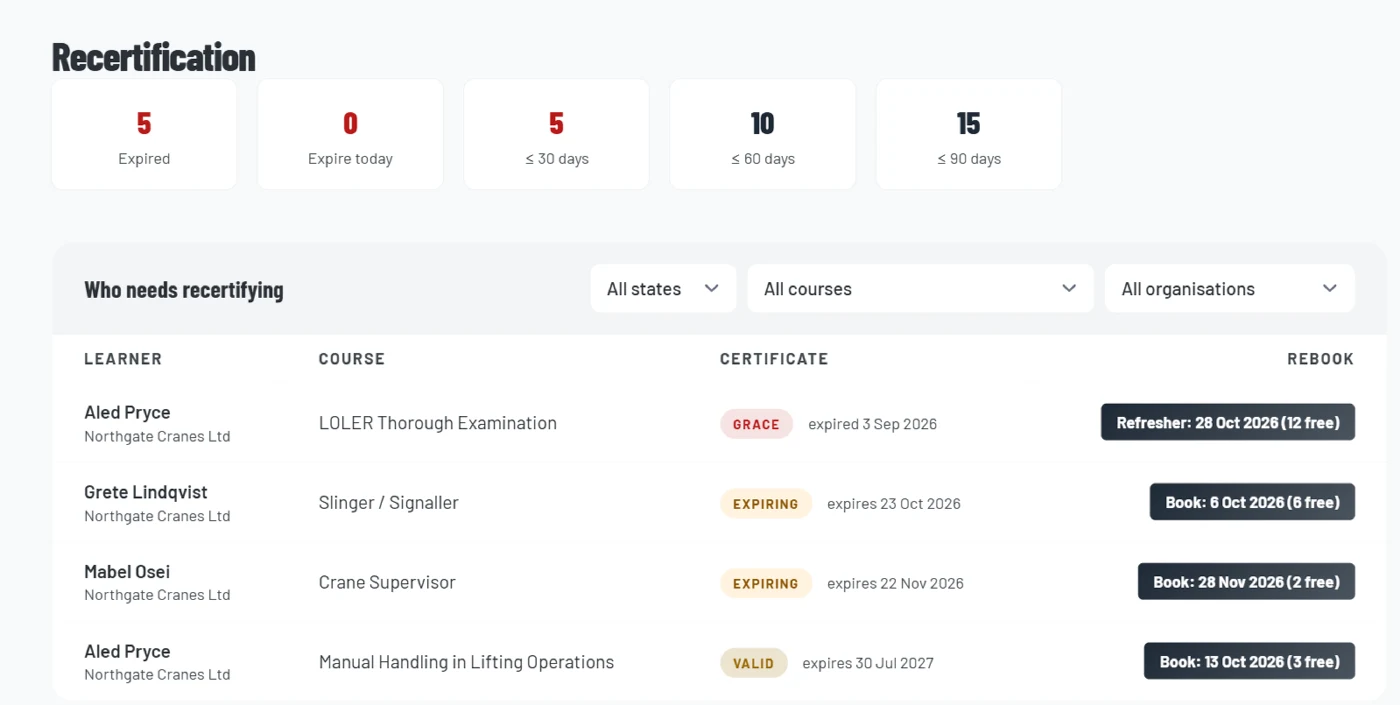Image resolution: width=1400 pixels, height=705 pixels.
Task: Click text expires 30 Jul 2027
Action: 868,663
